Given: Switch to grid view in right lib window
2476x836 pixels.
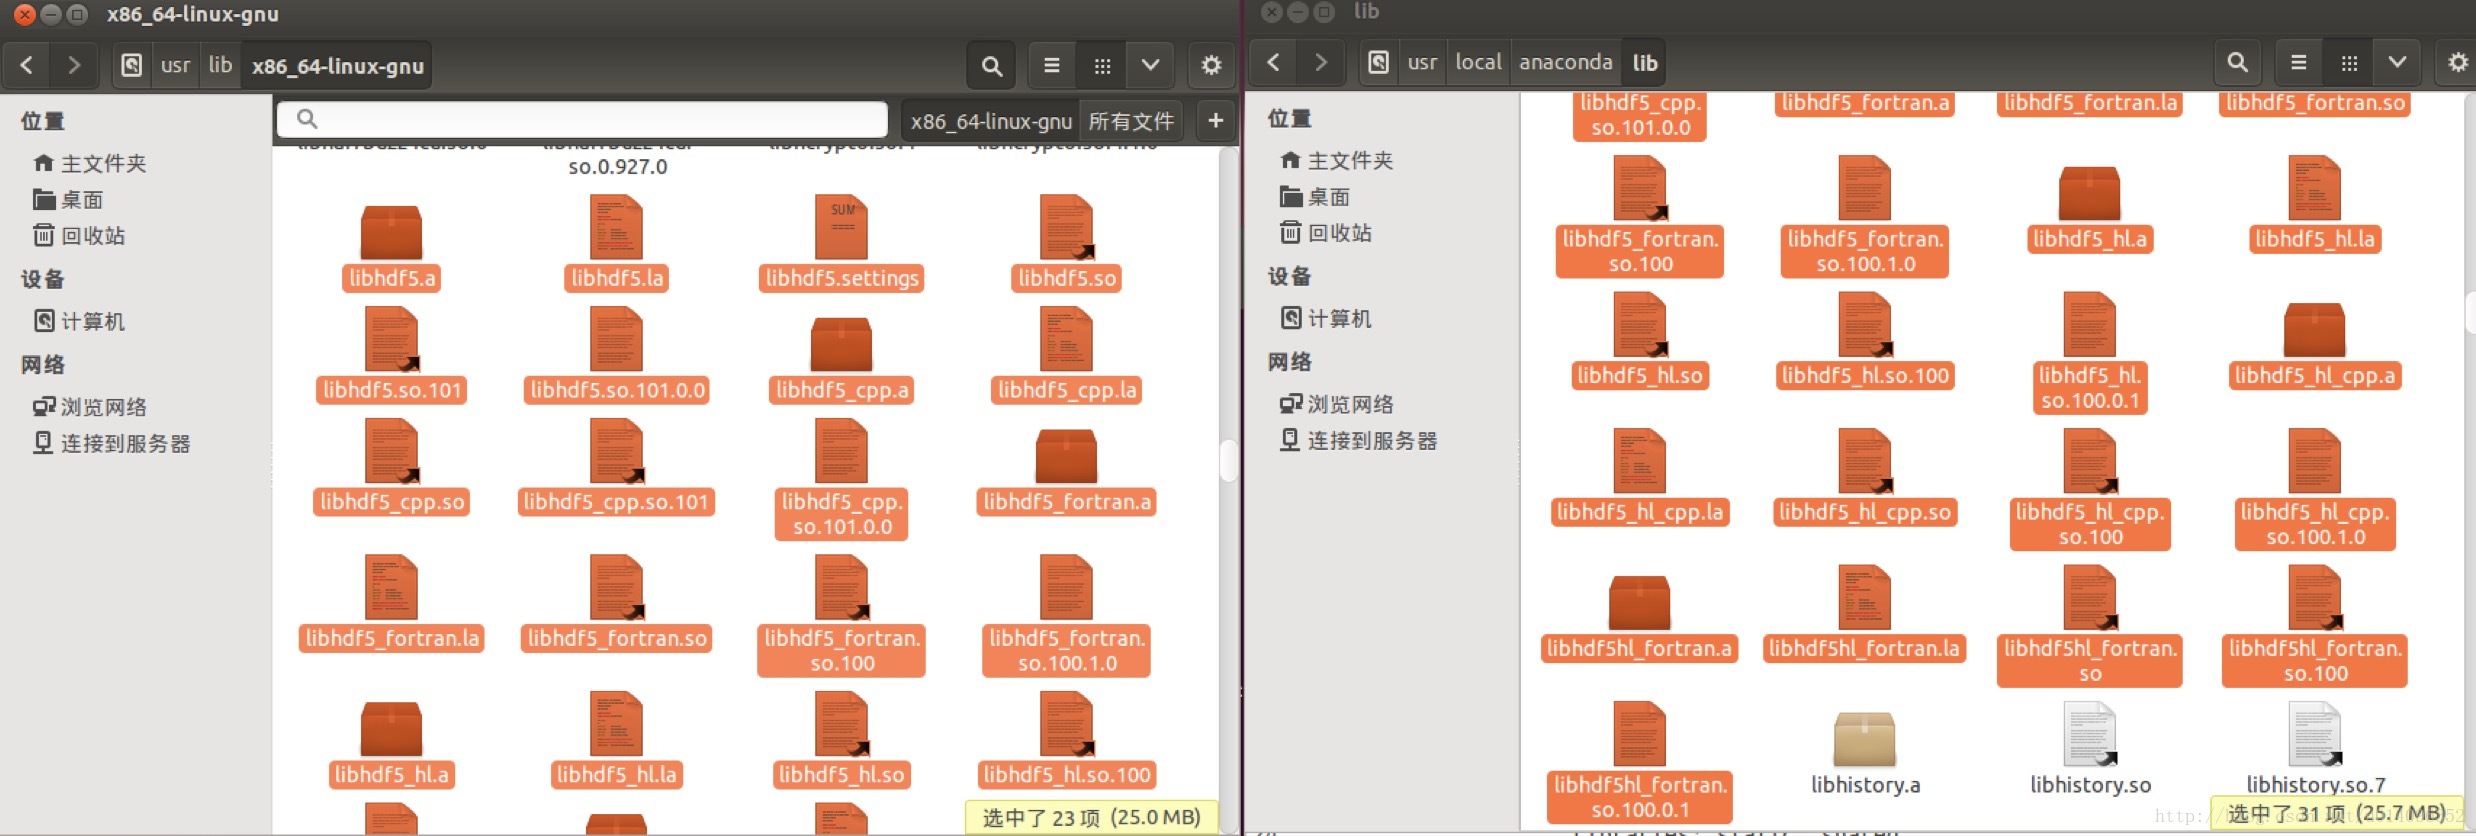Looking at the screenshot, I should click(2349, 62).
